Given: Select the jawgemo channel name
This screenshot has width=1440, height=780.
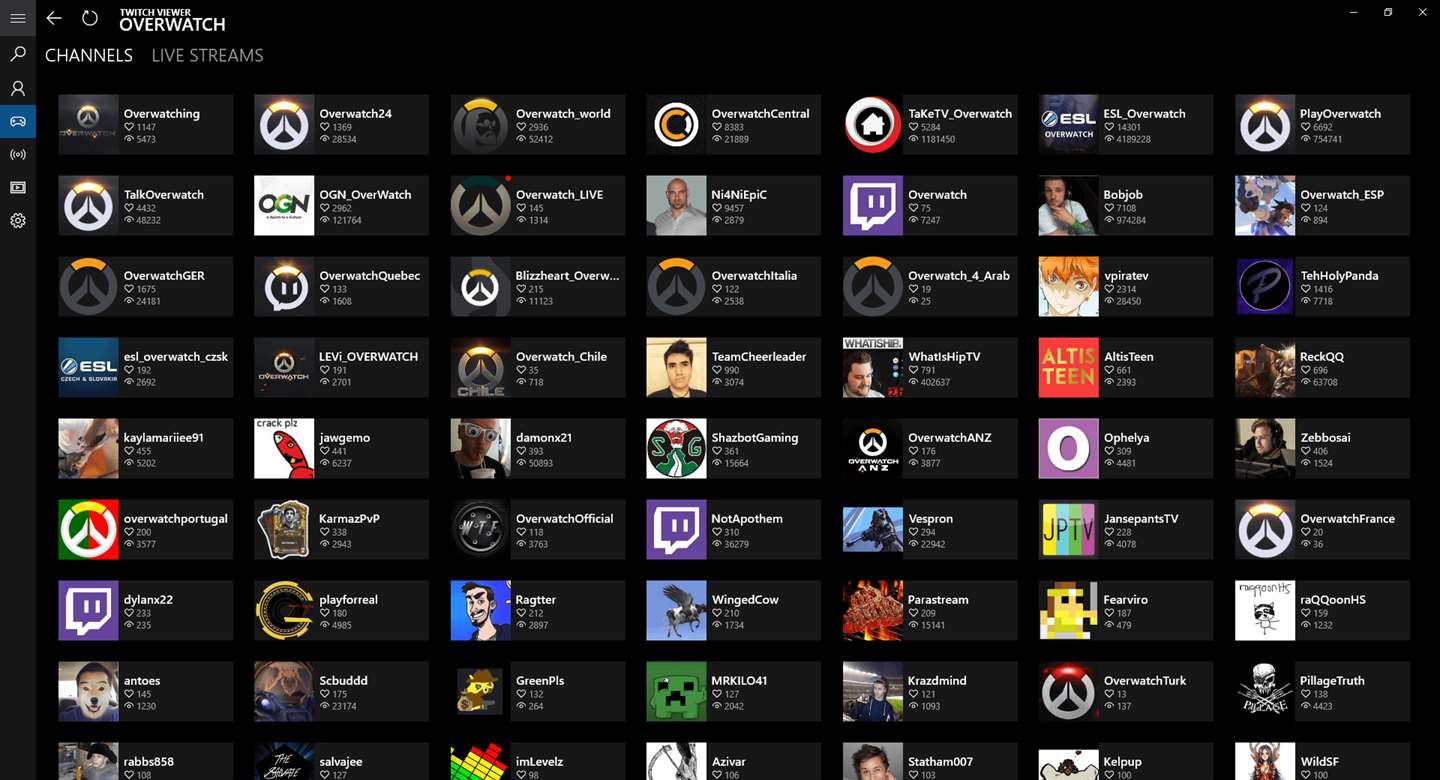Looking at the screenshot, I should click(x=345, y=438).
